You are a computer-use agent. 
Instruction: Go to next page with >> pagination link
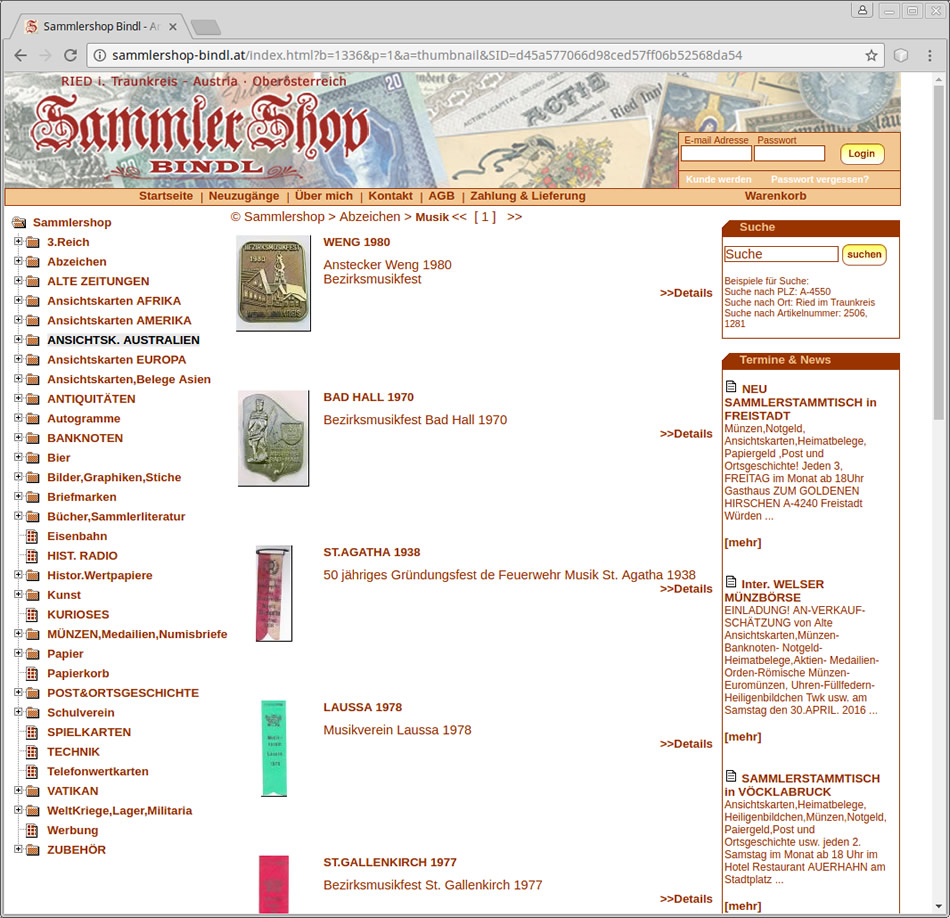coord(514,217)
